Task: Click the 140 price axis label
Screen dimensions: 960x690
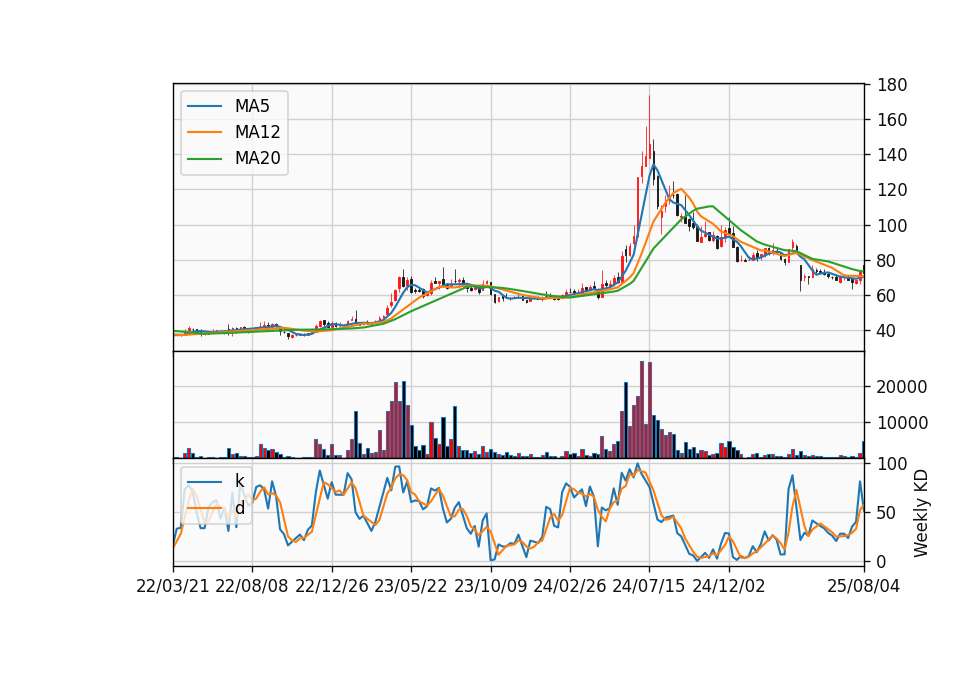Action: click(x=892, y=155)
